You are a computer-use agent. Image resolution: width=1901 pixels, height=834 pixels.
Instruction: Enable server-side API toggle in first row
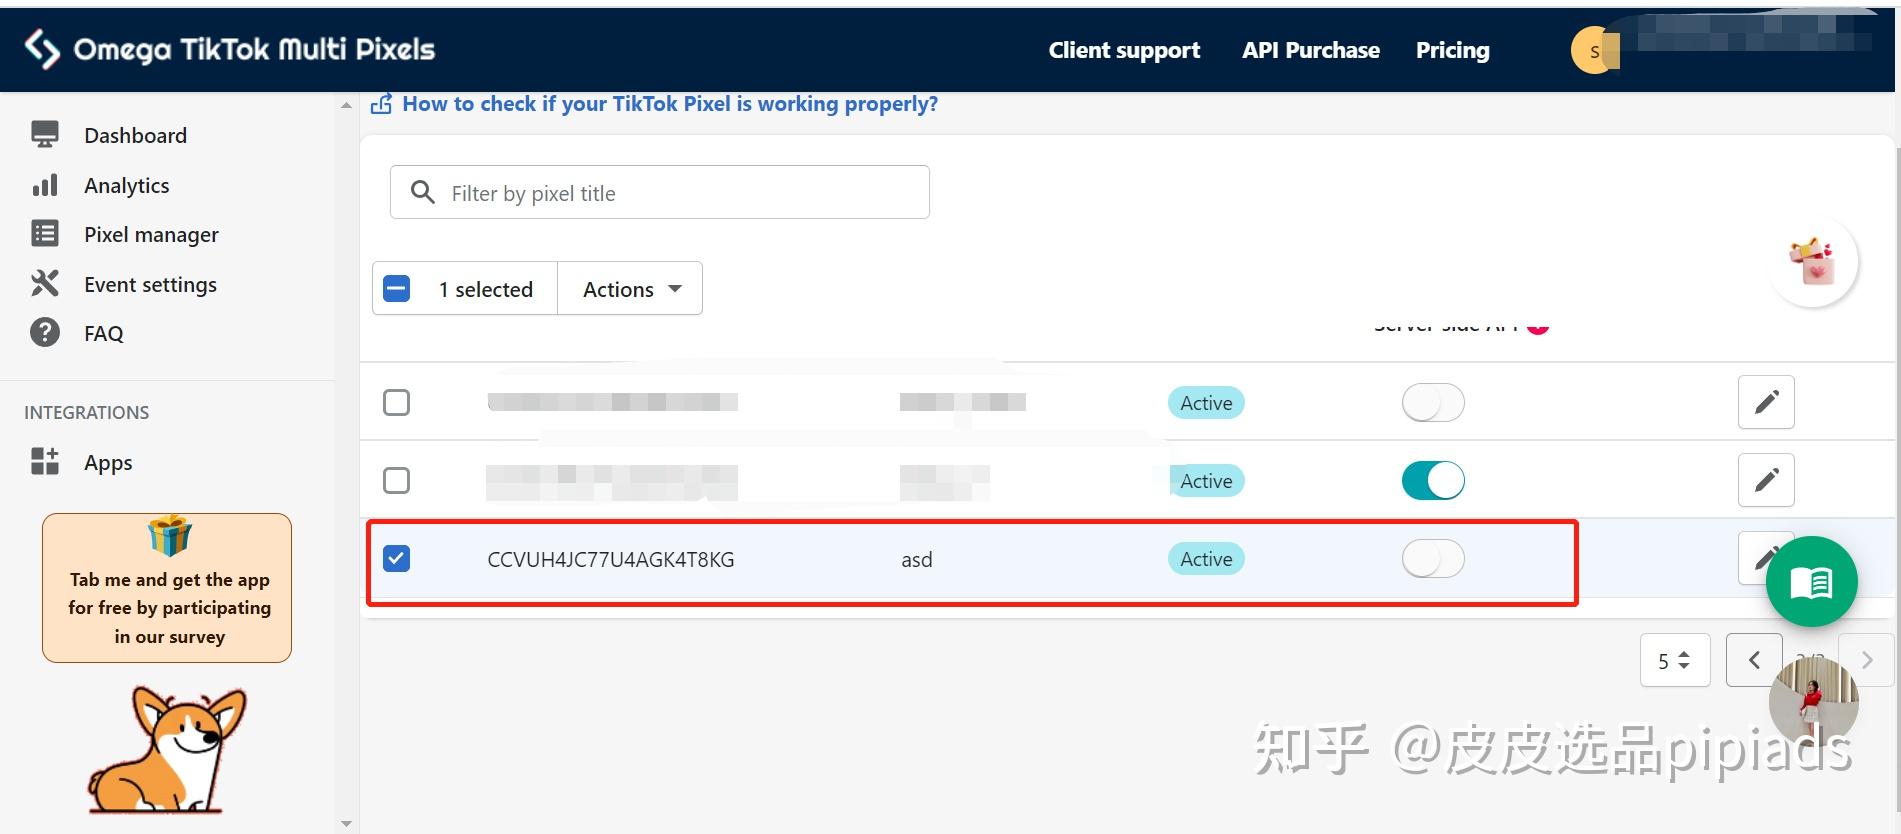(1433, 403)
